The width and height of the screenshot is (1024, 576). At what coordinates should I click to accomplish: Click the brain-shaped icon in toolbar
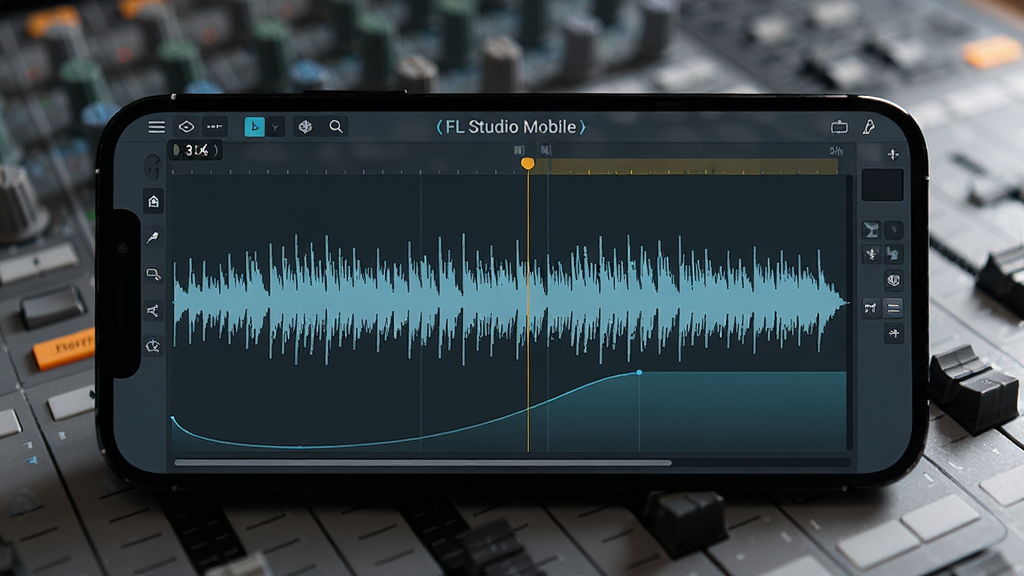[305, 127]
